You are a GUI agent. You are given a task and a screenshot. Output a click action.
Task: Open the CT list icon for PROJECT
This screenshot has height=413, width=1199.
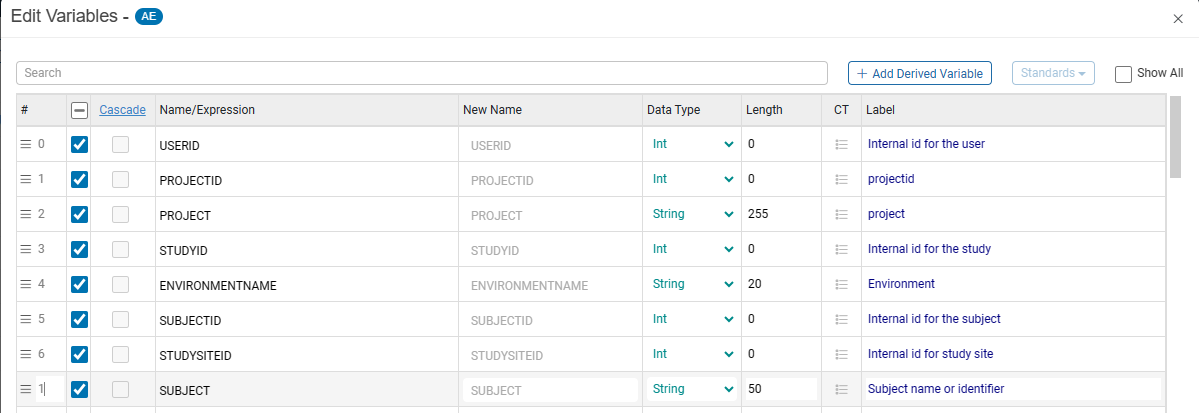coord(842,214)
